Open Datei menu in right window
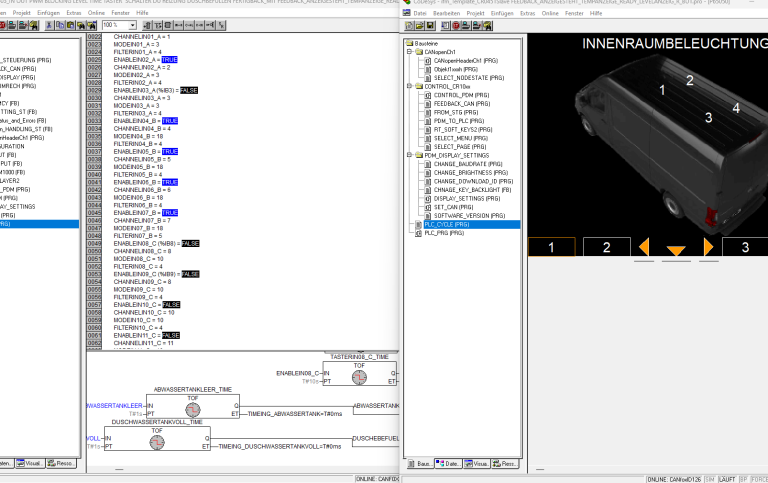Image resolution: width=768 pixels, height=483 pixels. 420,13
